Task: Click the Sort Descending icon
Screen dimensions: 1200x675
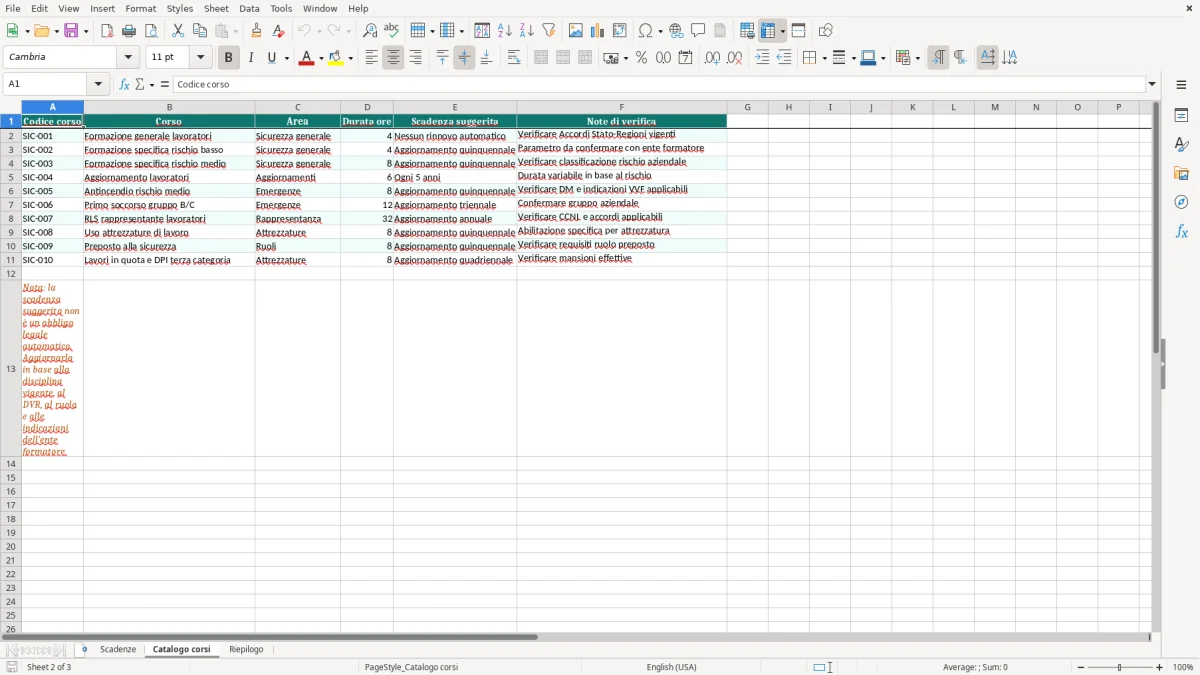Action: coord(526,31)
